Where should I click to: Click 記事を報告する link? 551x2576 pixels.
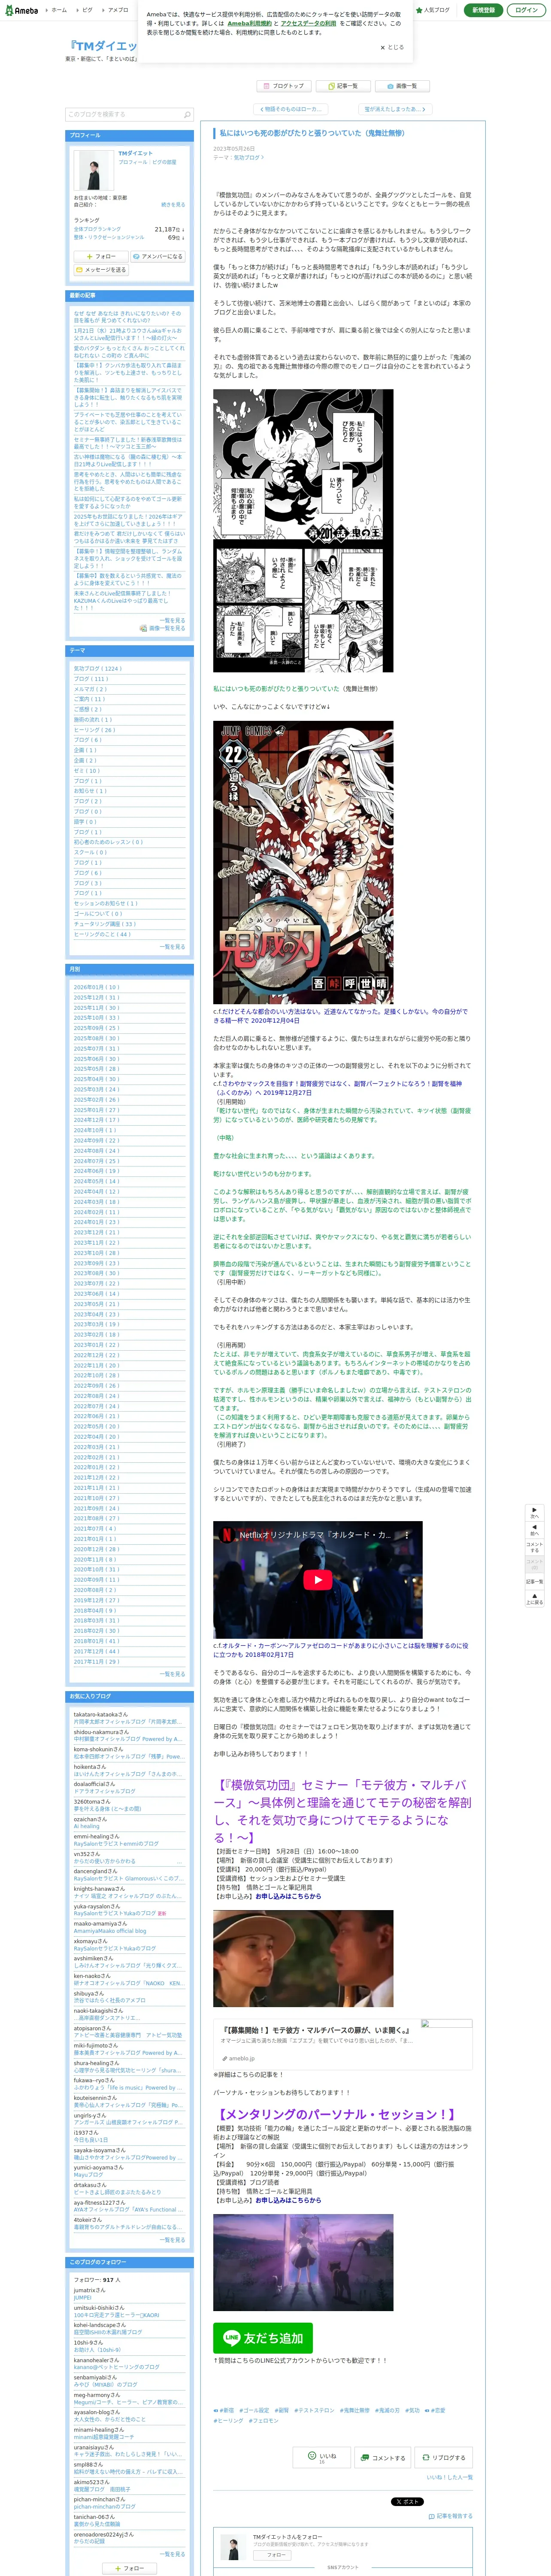[451, 2516]
